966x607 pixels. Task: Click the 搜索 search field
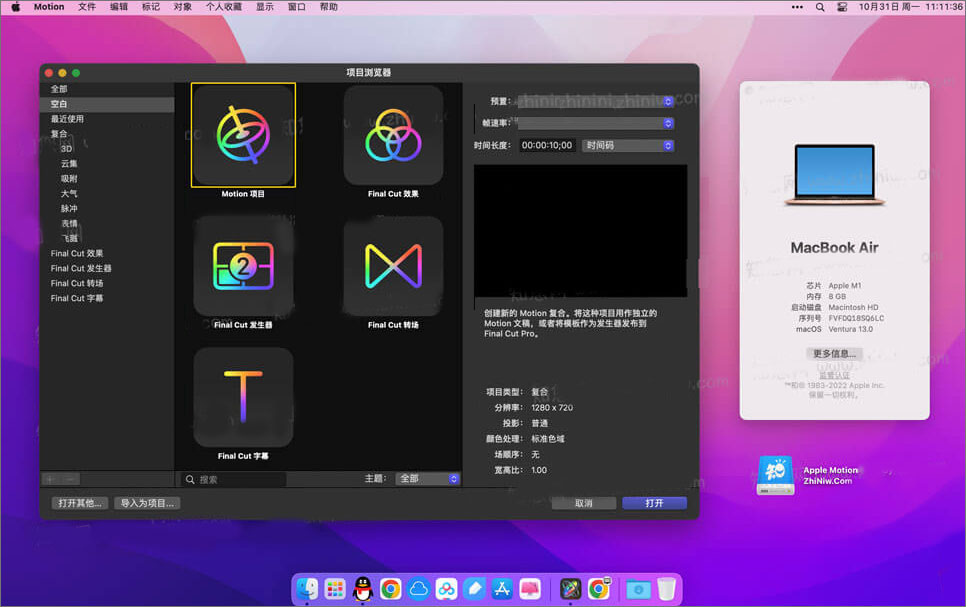pos(234,479)
